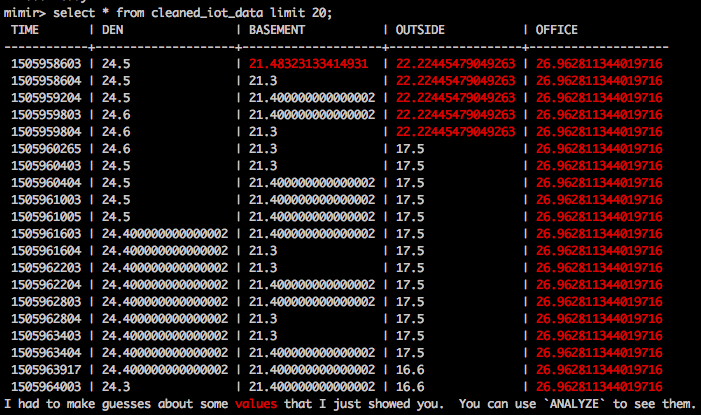Click the red OFFICE value in row 1505961603

pos(599,233)
